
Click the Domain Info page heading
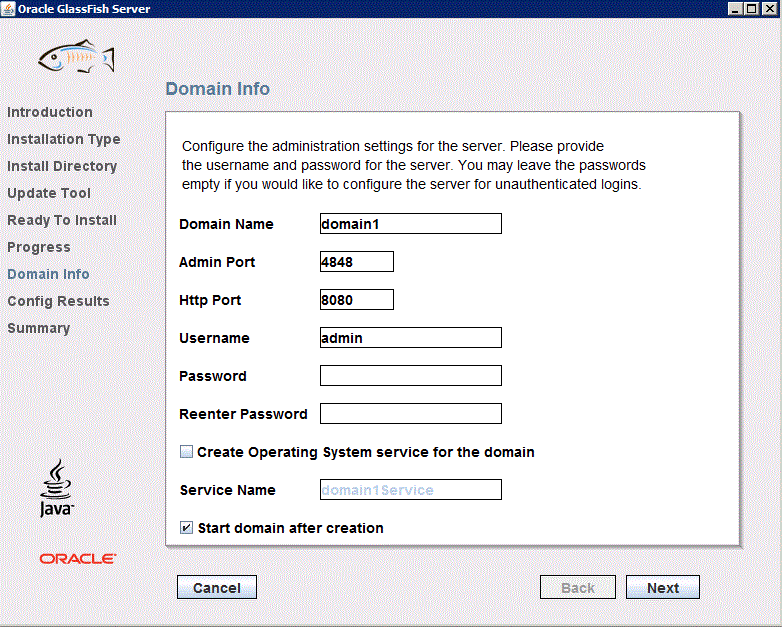217,89
